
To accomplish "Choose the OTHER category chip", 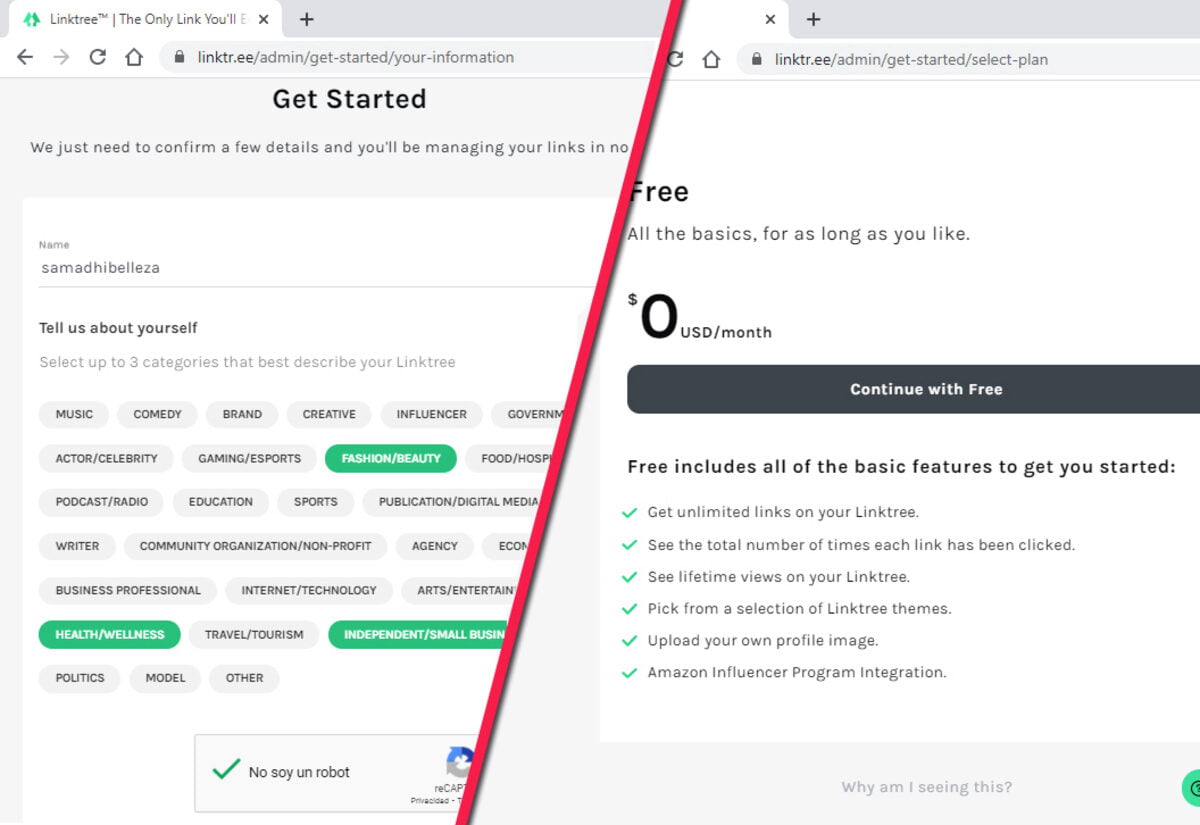I will pyautogui.click(x=244, y=678).
